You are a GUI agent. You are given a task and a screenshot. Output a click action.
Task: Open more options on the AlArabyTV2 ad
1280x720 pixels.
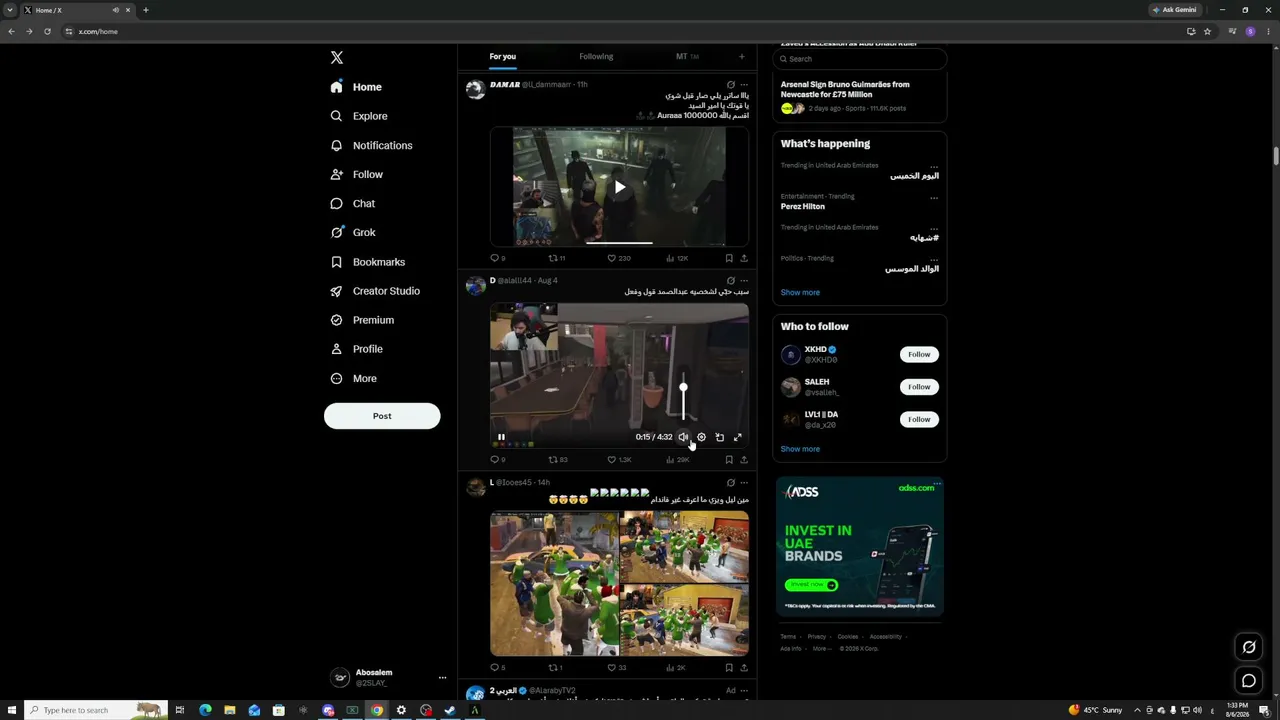[744, 690]
